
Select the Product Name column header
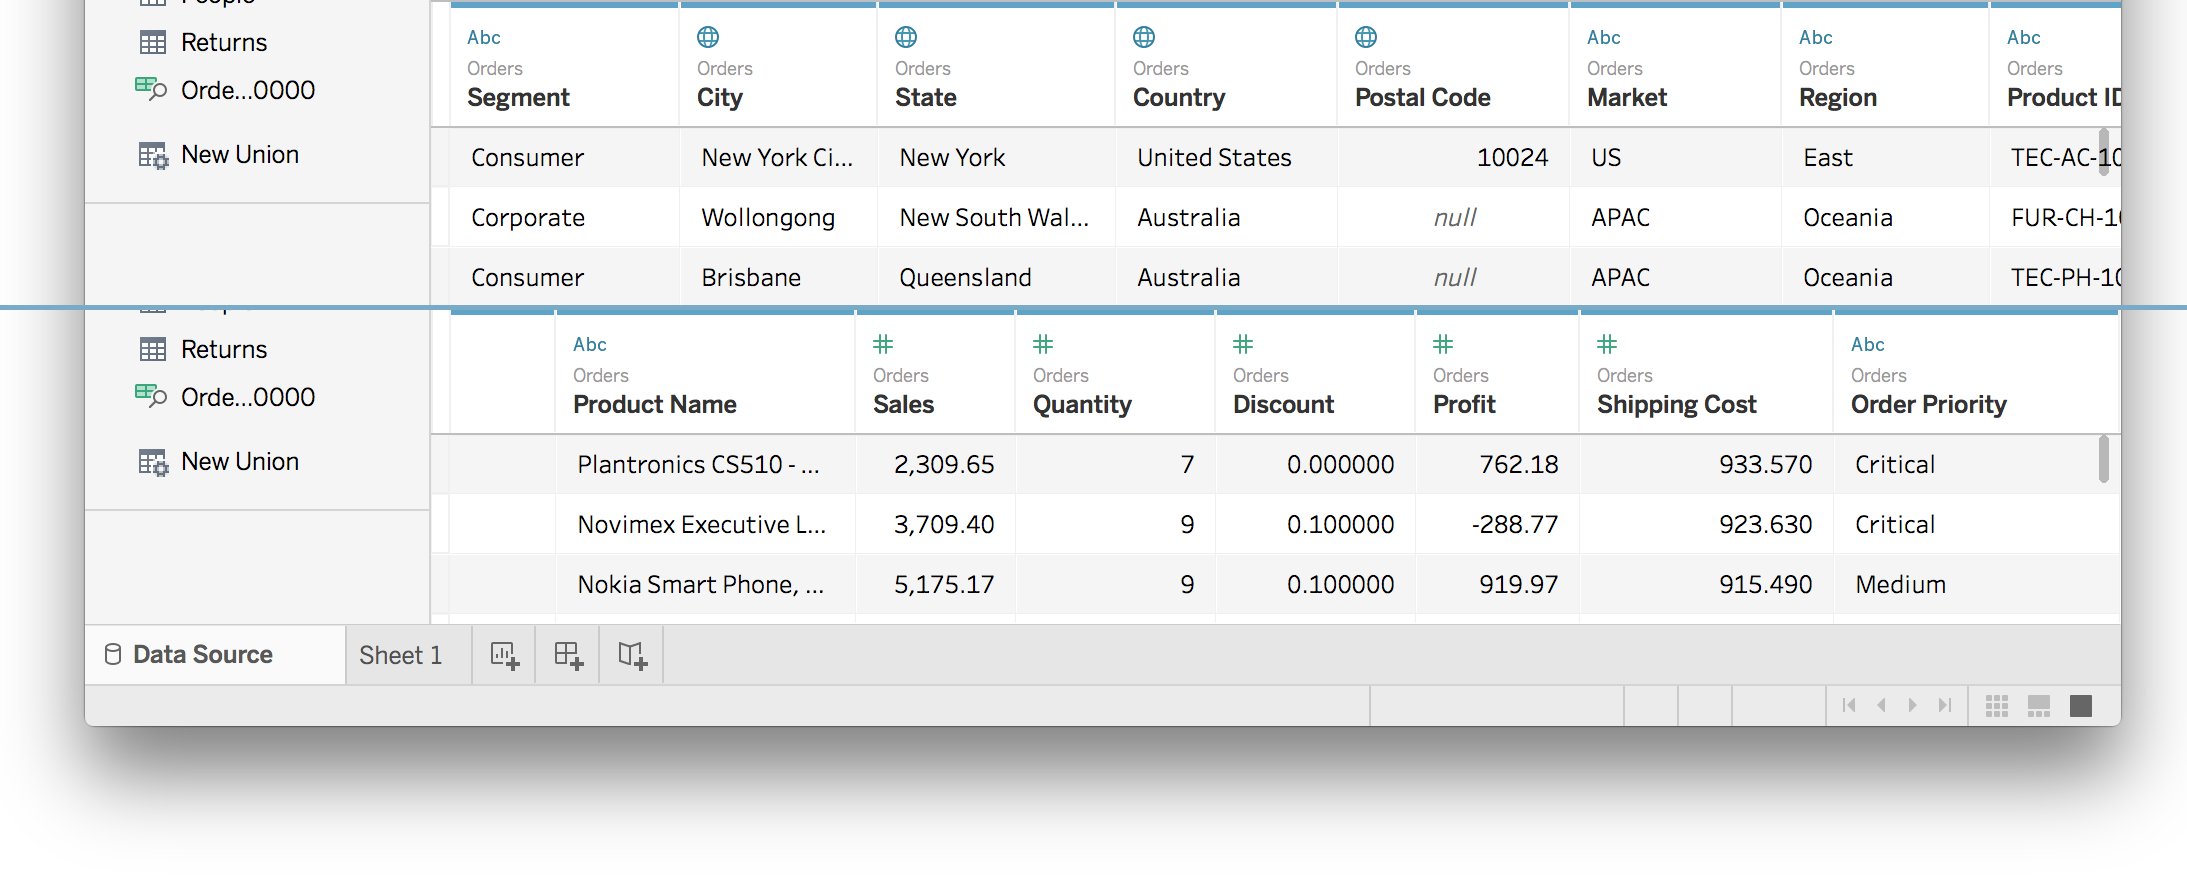click(x=655, y=405)
